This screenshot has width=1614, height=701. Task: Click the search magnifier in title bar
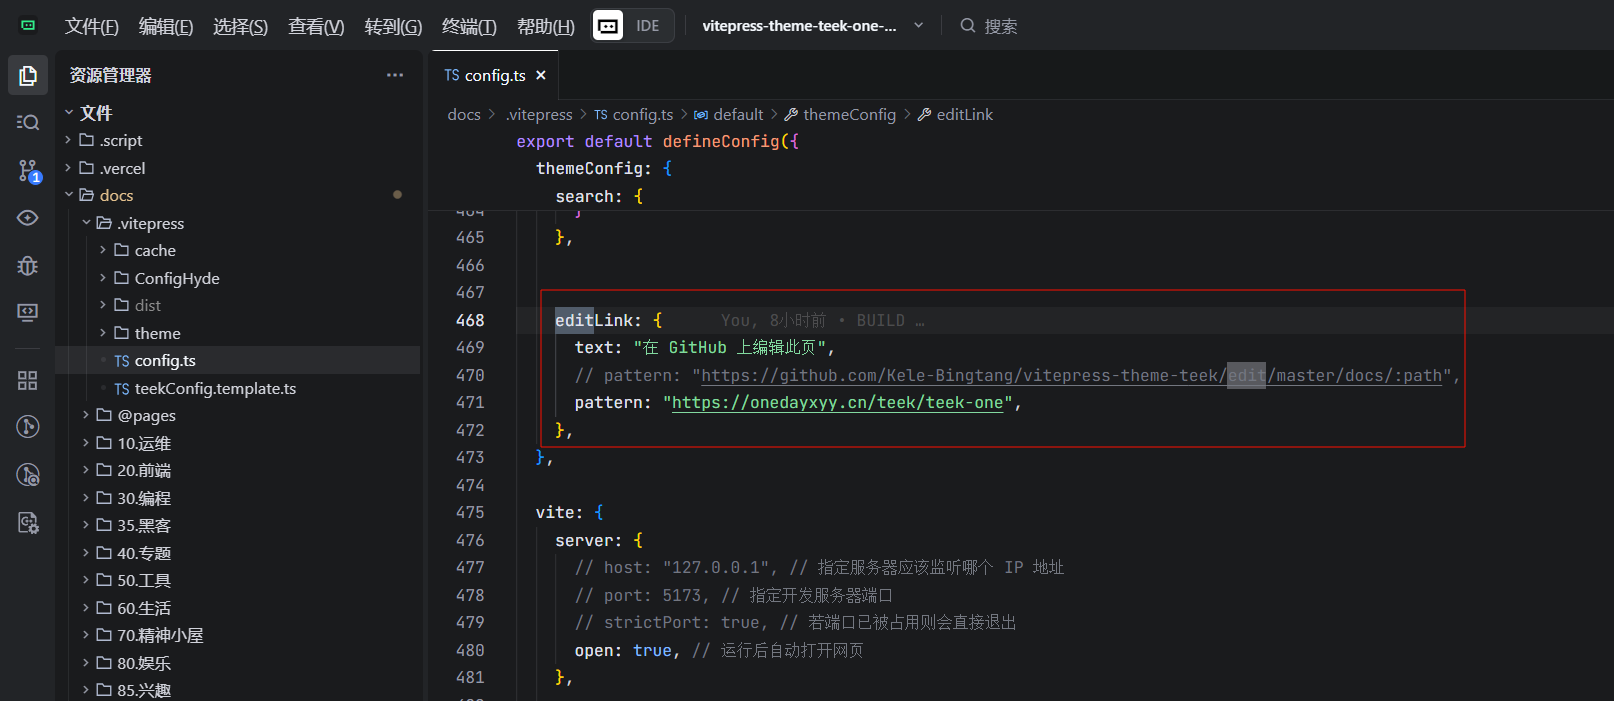968,26
